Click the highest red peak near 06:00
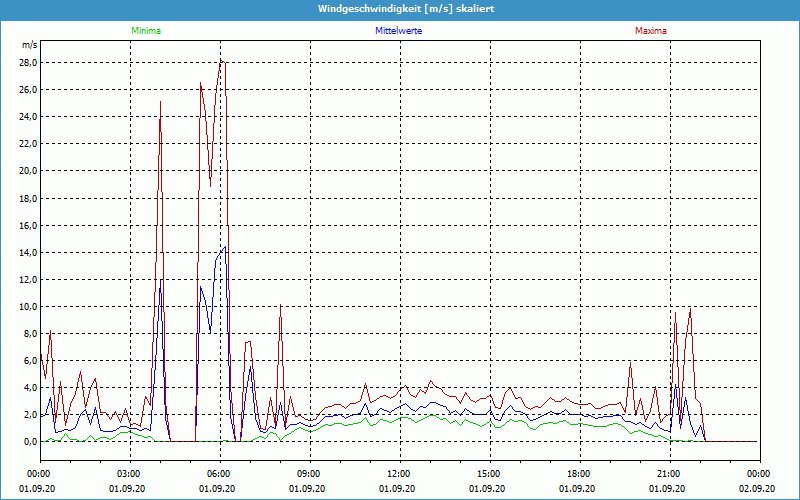The width and height of the screenshot is (800, 500). [222, 60]
